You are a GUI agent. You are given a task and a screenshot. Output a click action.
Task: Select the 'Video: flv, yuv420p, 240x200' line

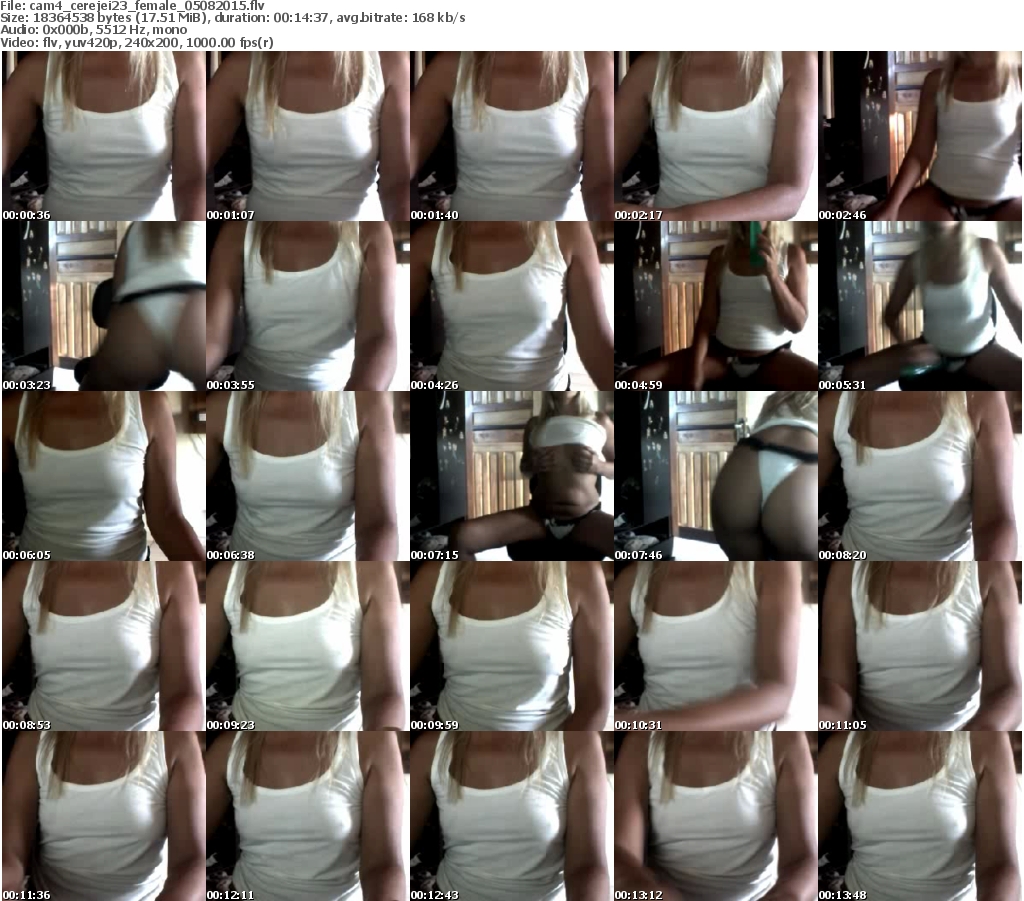[x=137, y=42]
